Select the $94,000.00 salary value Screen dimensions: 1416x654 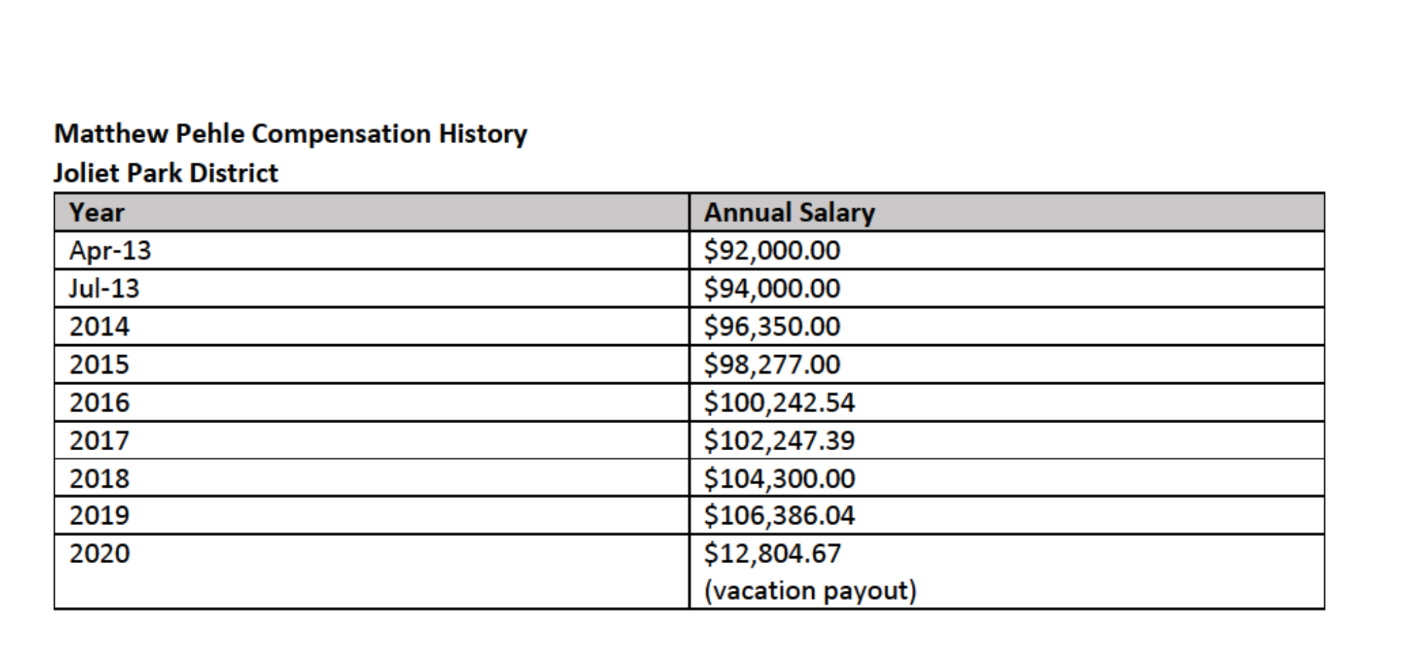pos(772,289)
